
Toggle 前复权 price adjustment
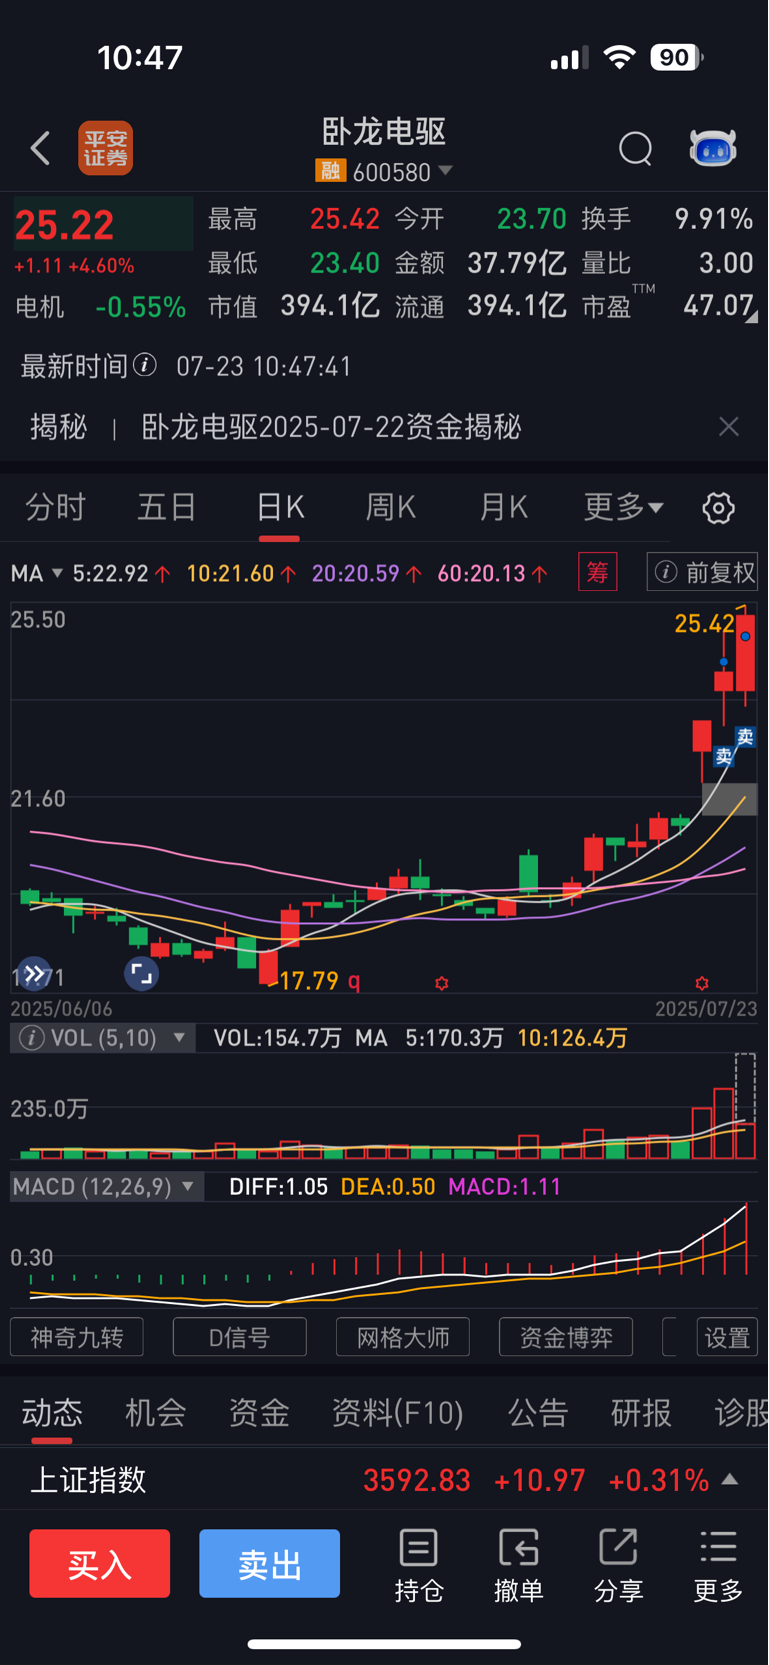(x=702, y=572)
